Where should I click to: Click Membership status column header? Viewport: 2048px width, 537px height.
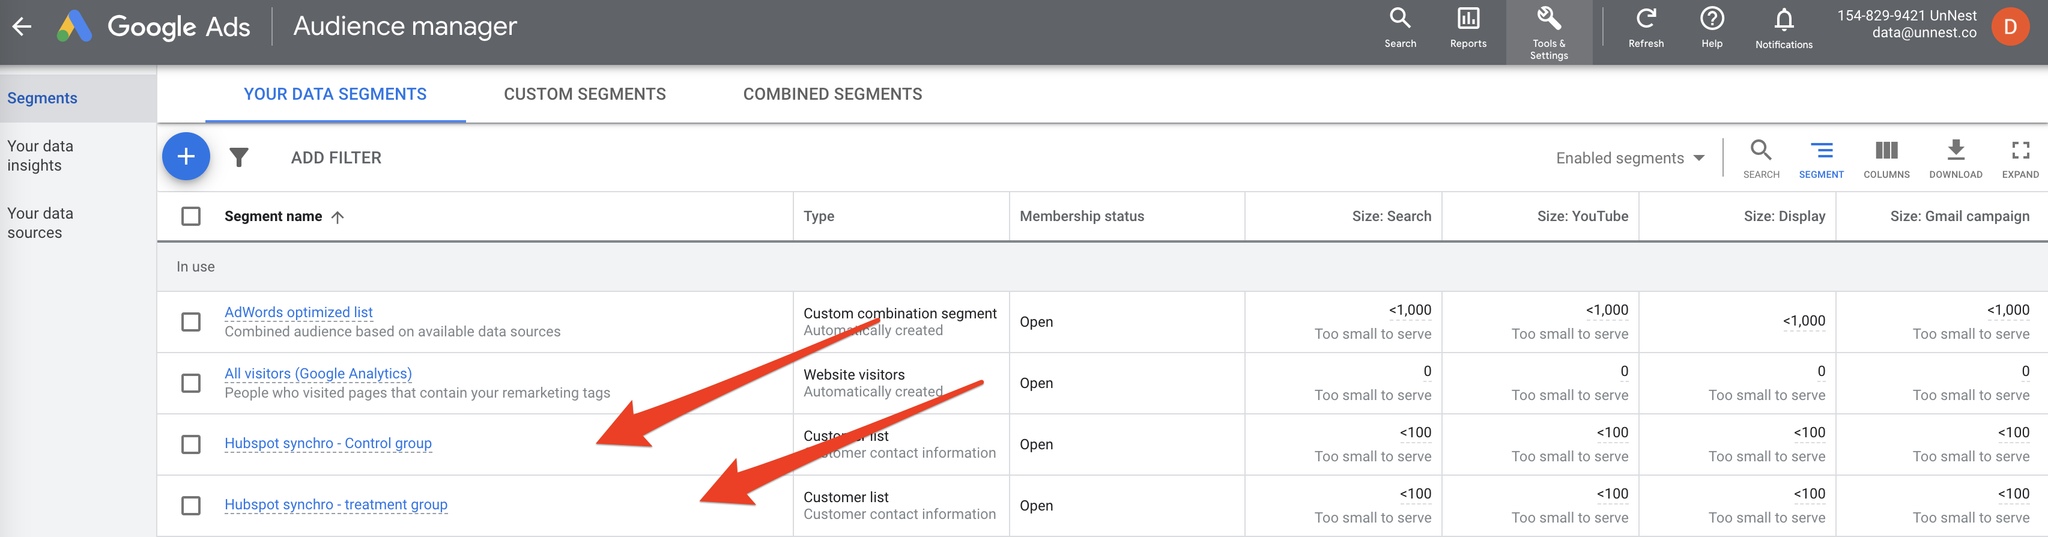pyautogui.click(x=1082, y=216)
